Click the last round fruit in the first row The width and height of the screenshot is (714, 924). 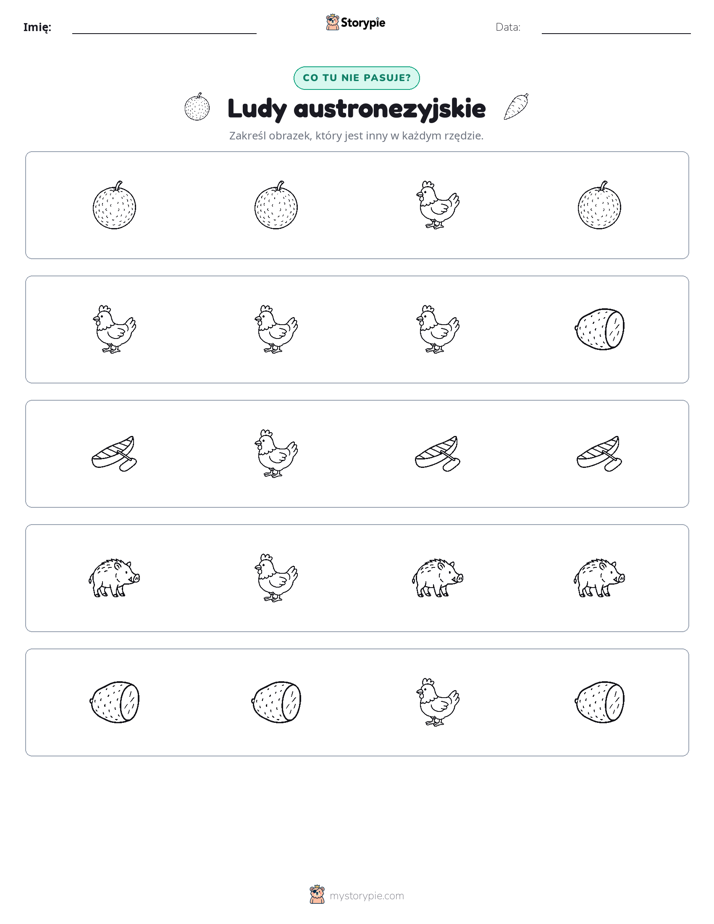click(600, 204)
